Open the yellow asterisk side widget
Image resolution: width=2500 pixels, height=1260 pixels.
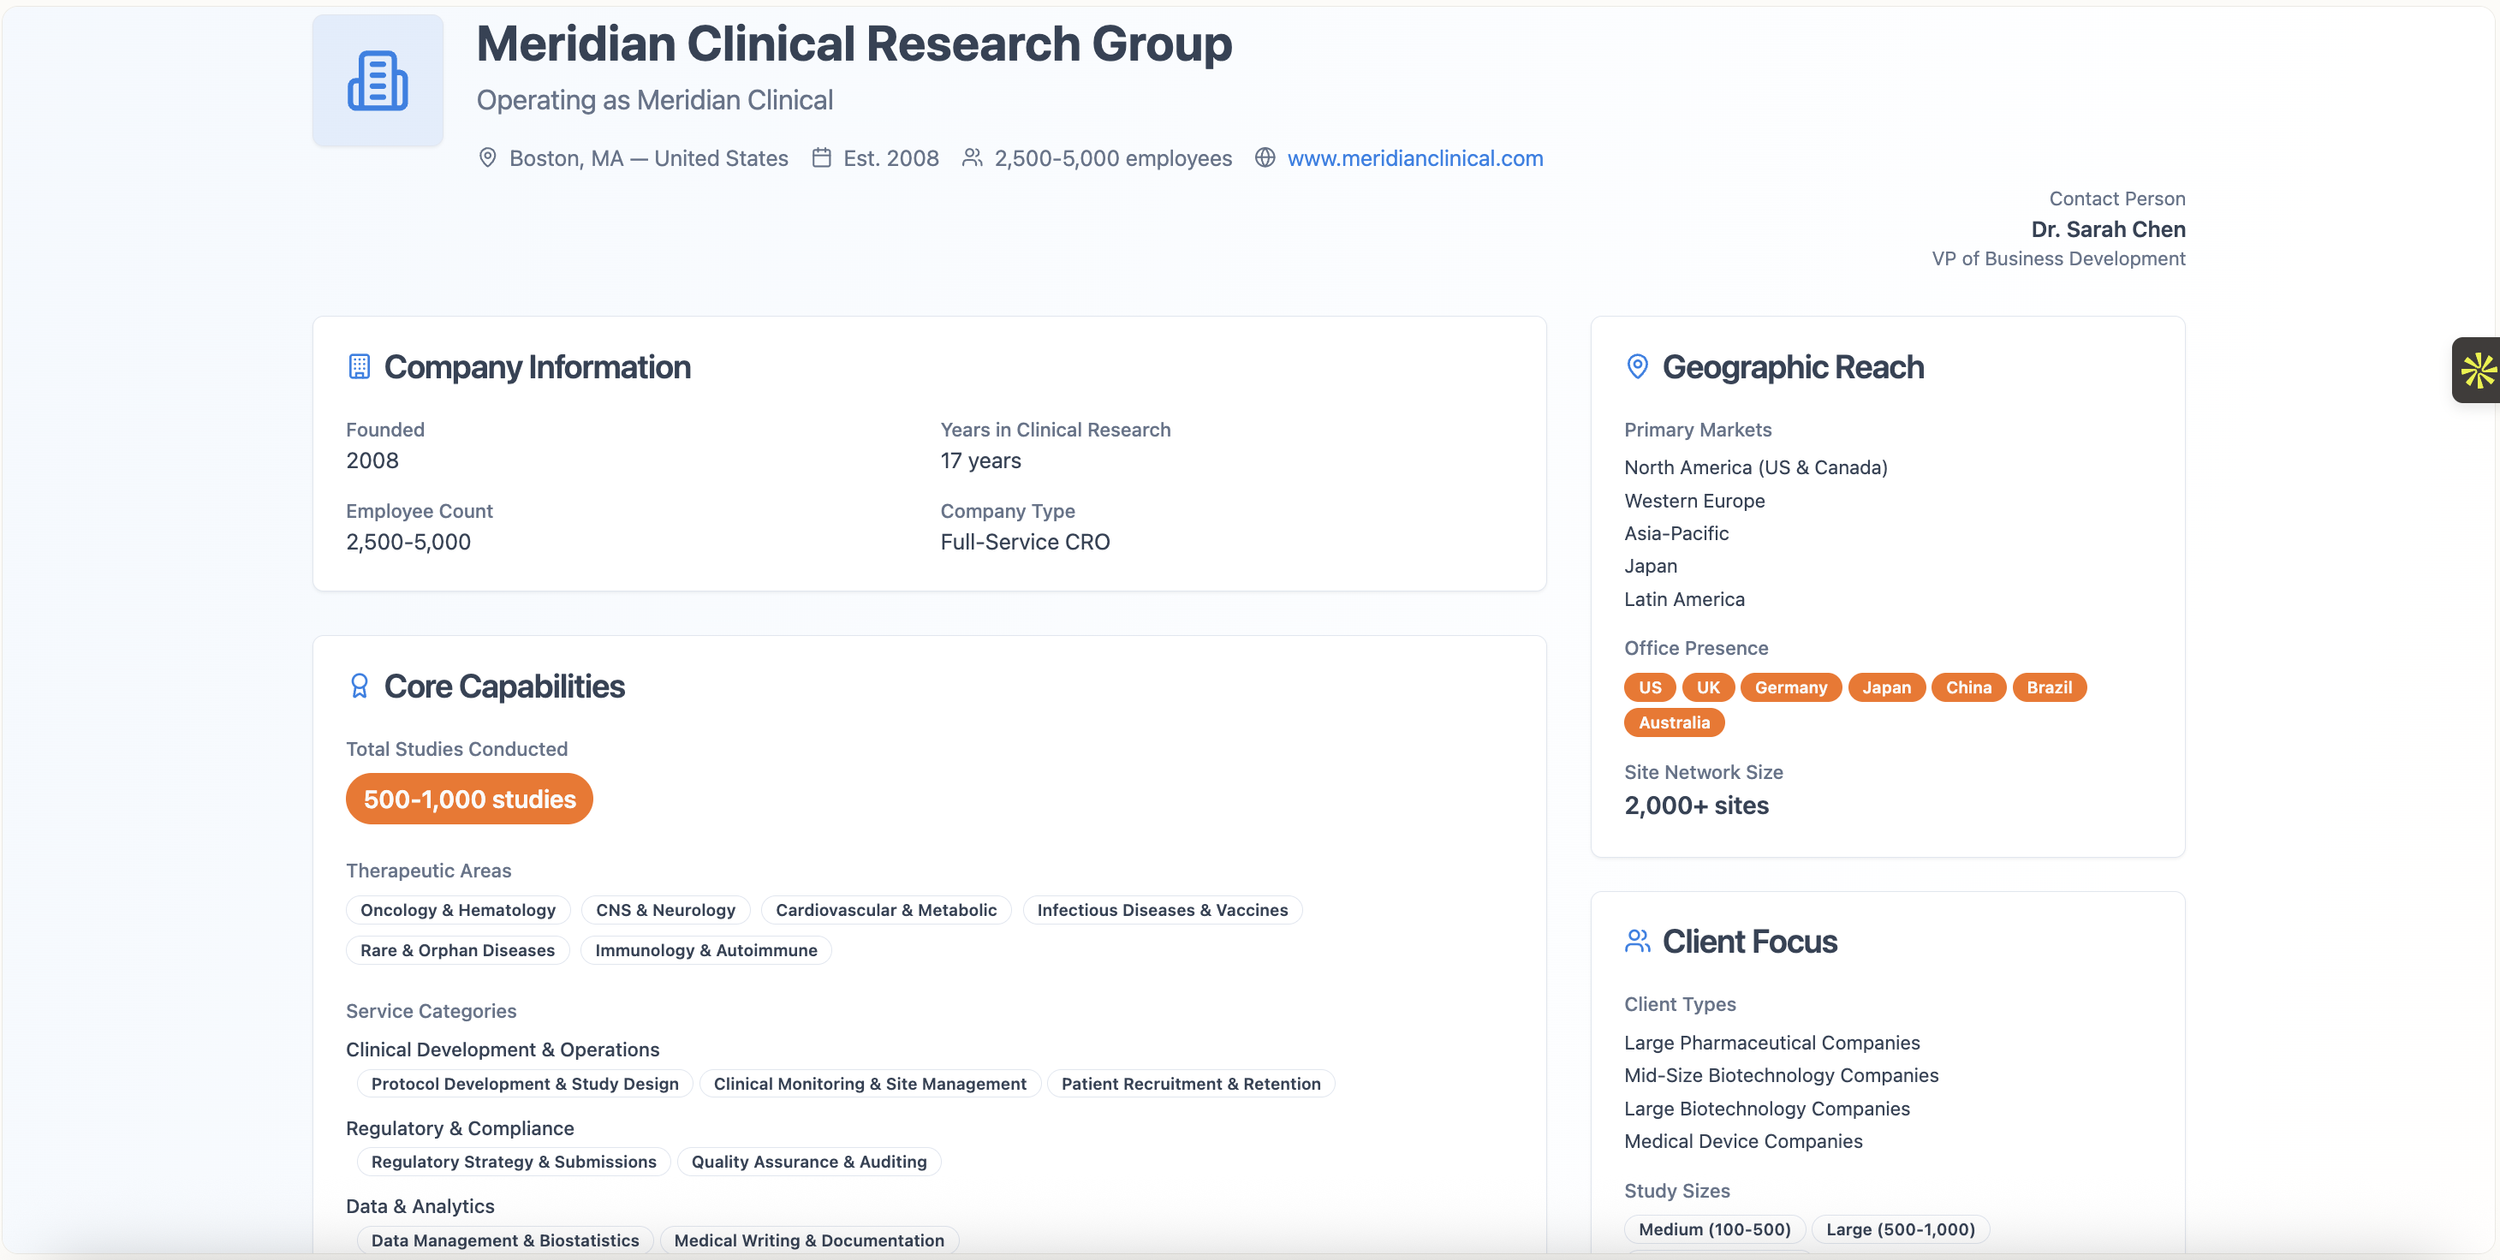[x=2477, y=370]
